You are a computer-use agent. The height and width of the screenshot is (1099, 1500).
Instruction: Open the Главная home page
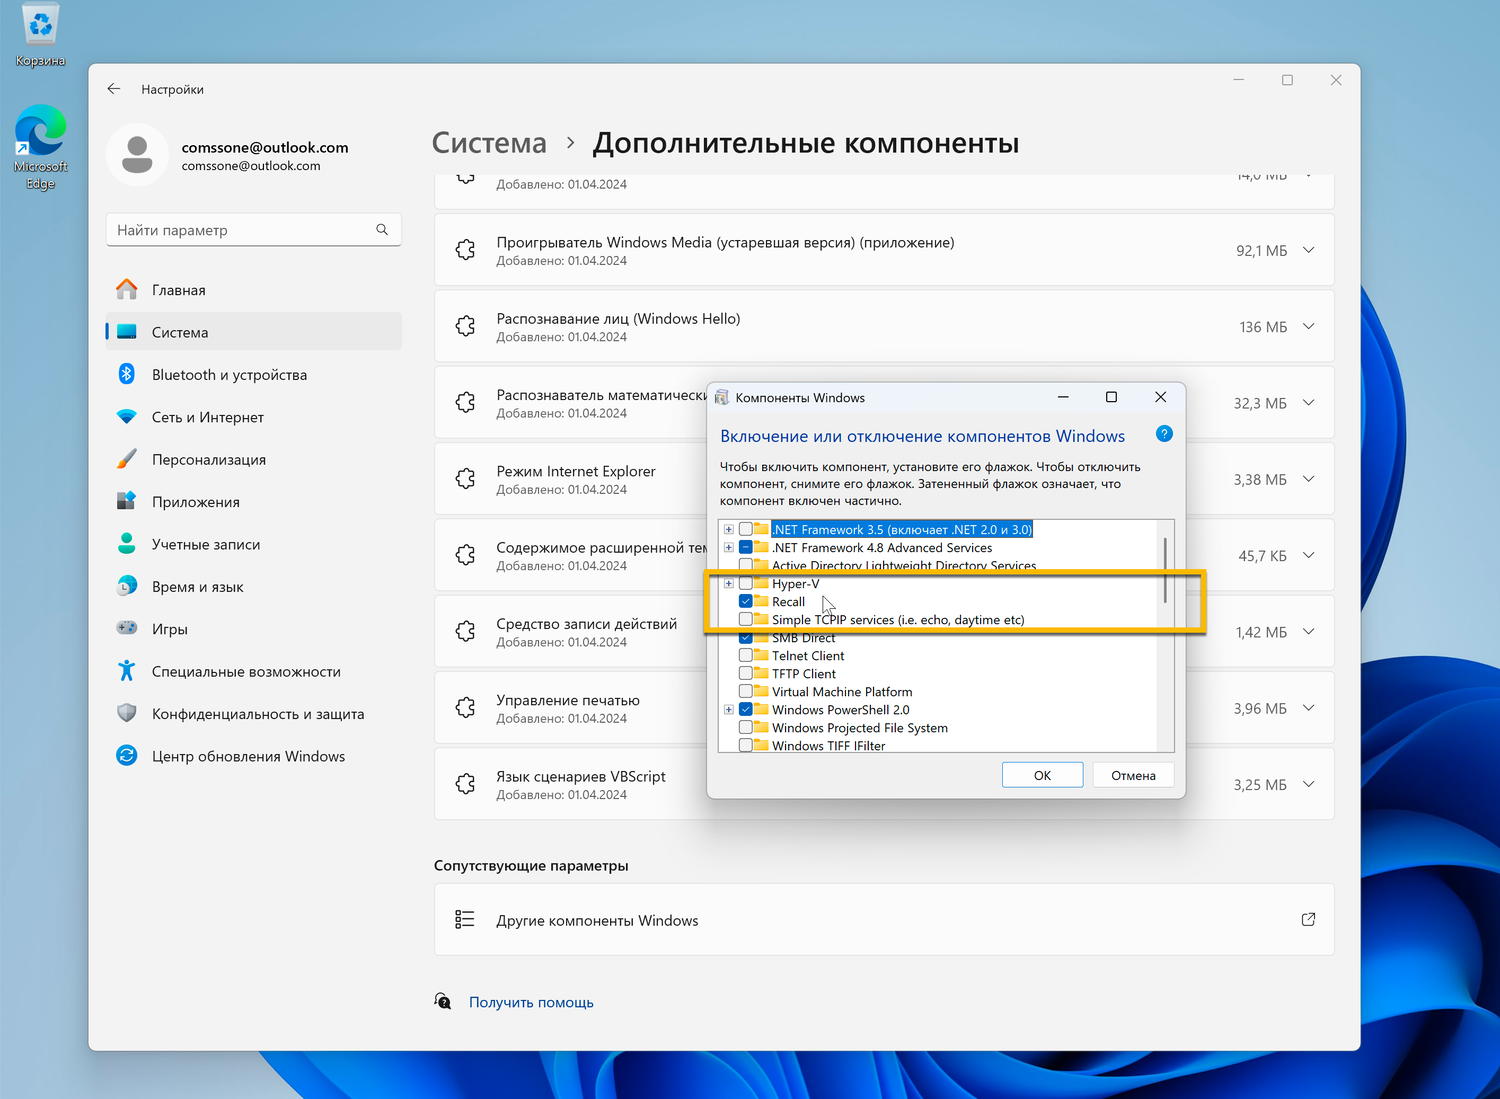tap(253, 290)
